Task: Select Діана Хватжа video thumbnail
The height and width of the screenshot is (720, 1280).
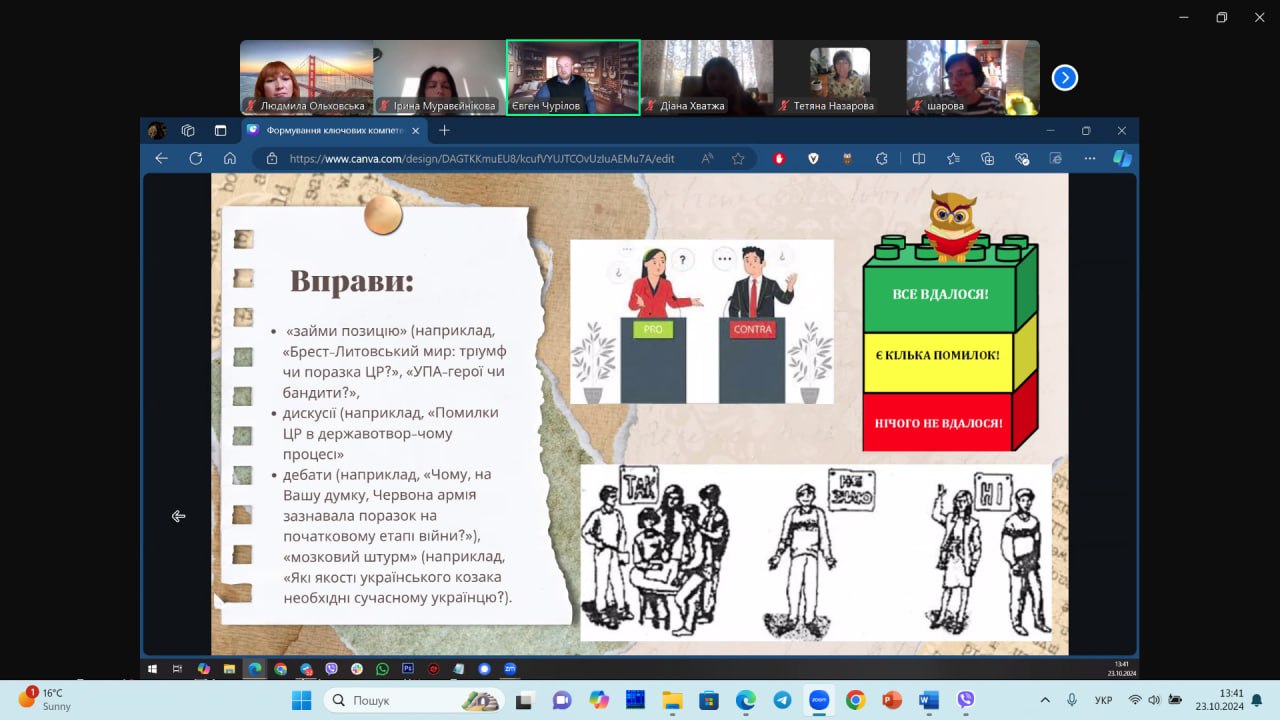Action: pyautogui.click(x=707, y=77)
